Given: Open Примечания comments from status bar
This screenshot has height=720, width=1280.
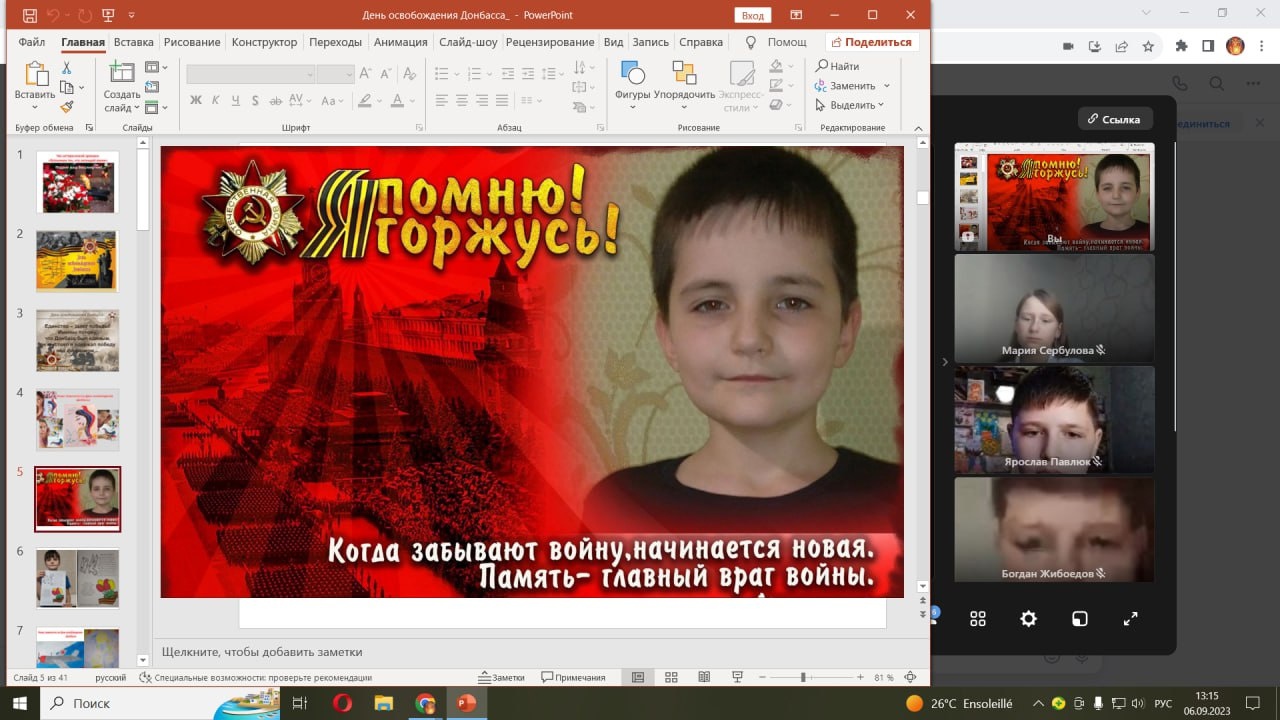Looking at the screenshot, I should coord(573,677).
